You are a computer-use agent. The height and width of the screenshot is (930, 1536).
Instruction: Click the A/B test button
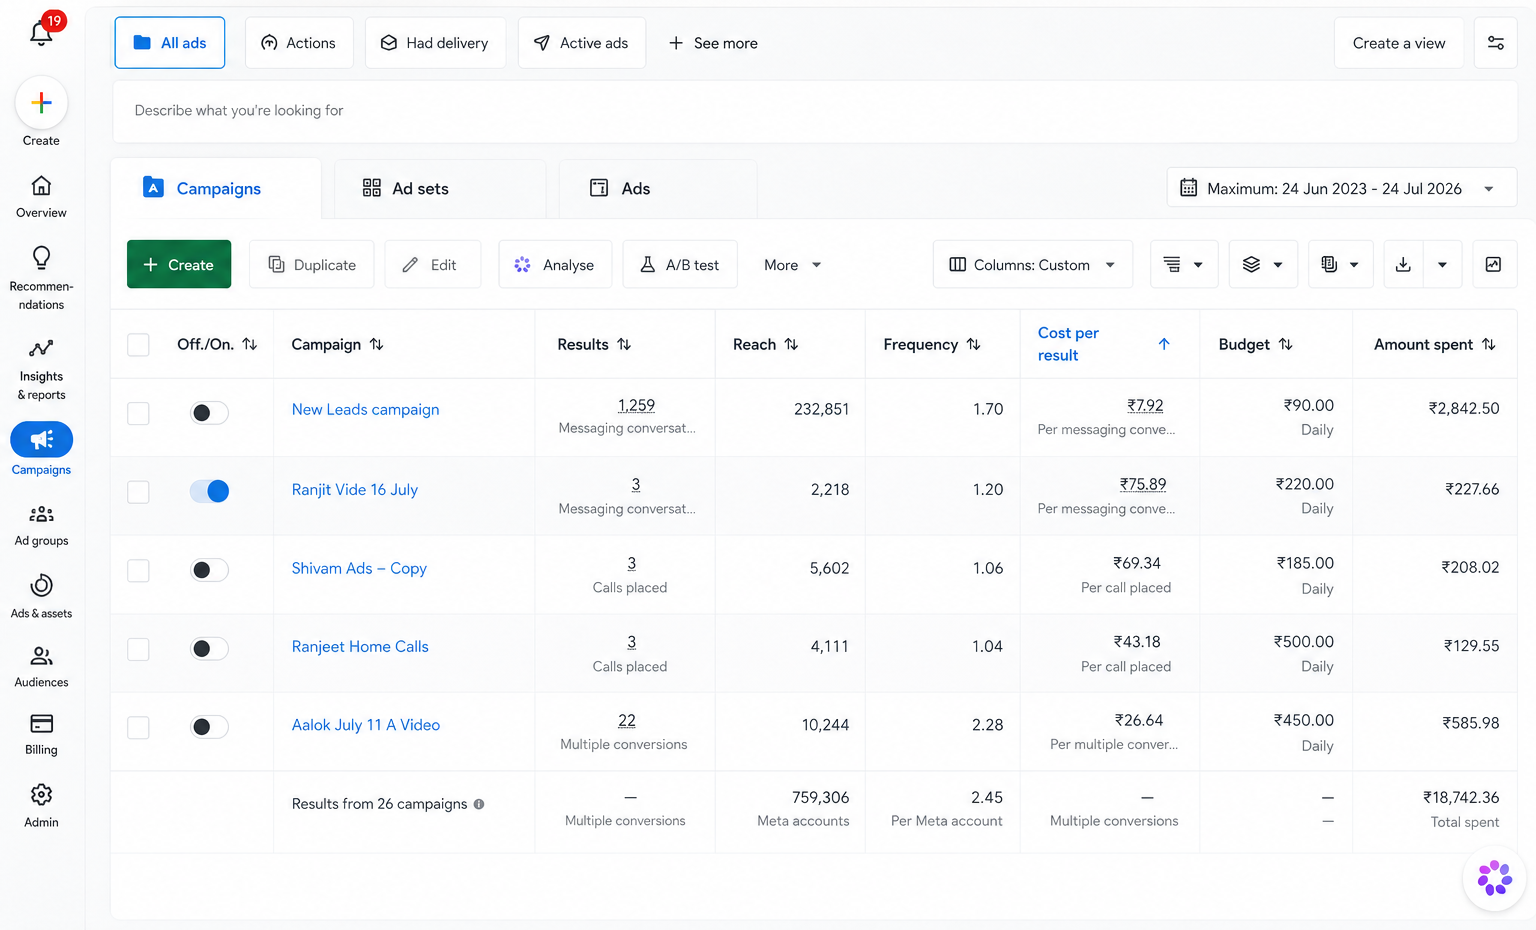(x=680, y=265)
